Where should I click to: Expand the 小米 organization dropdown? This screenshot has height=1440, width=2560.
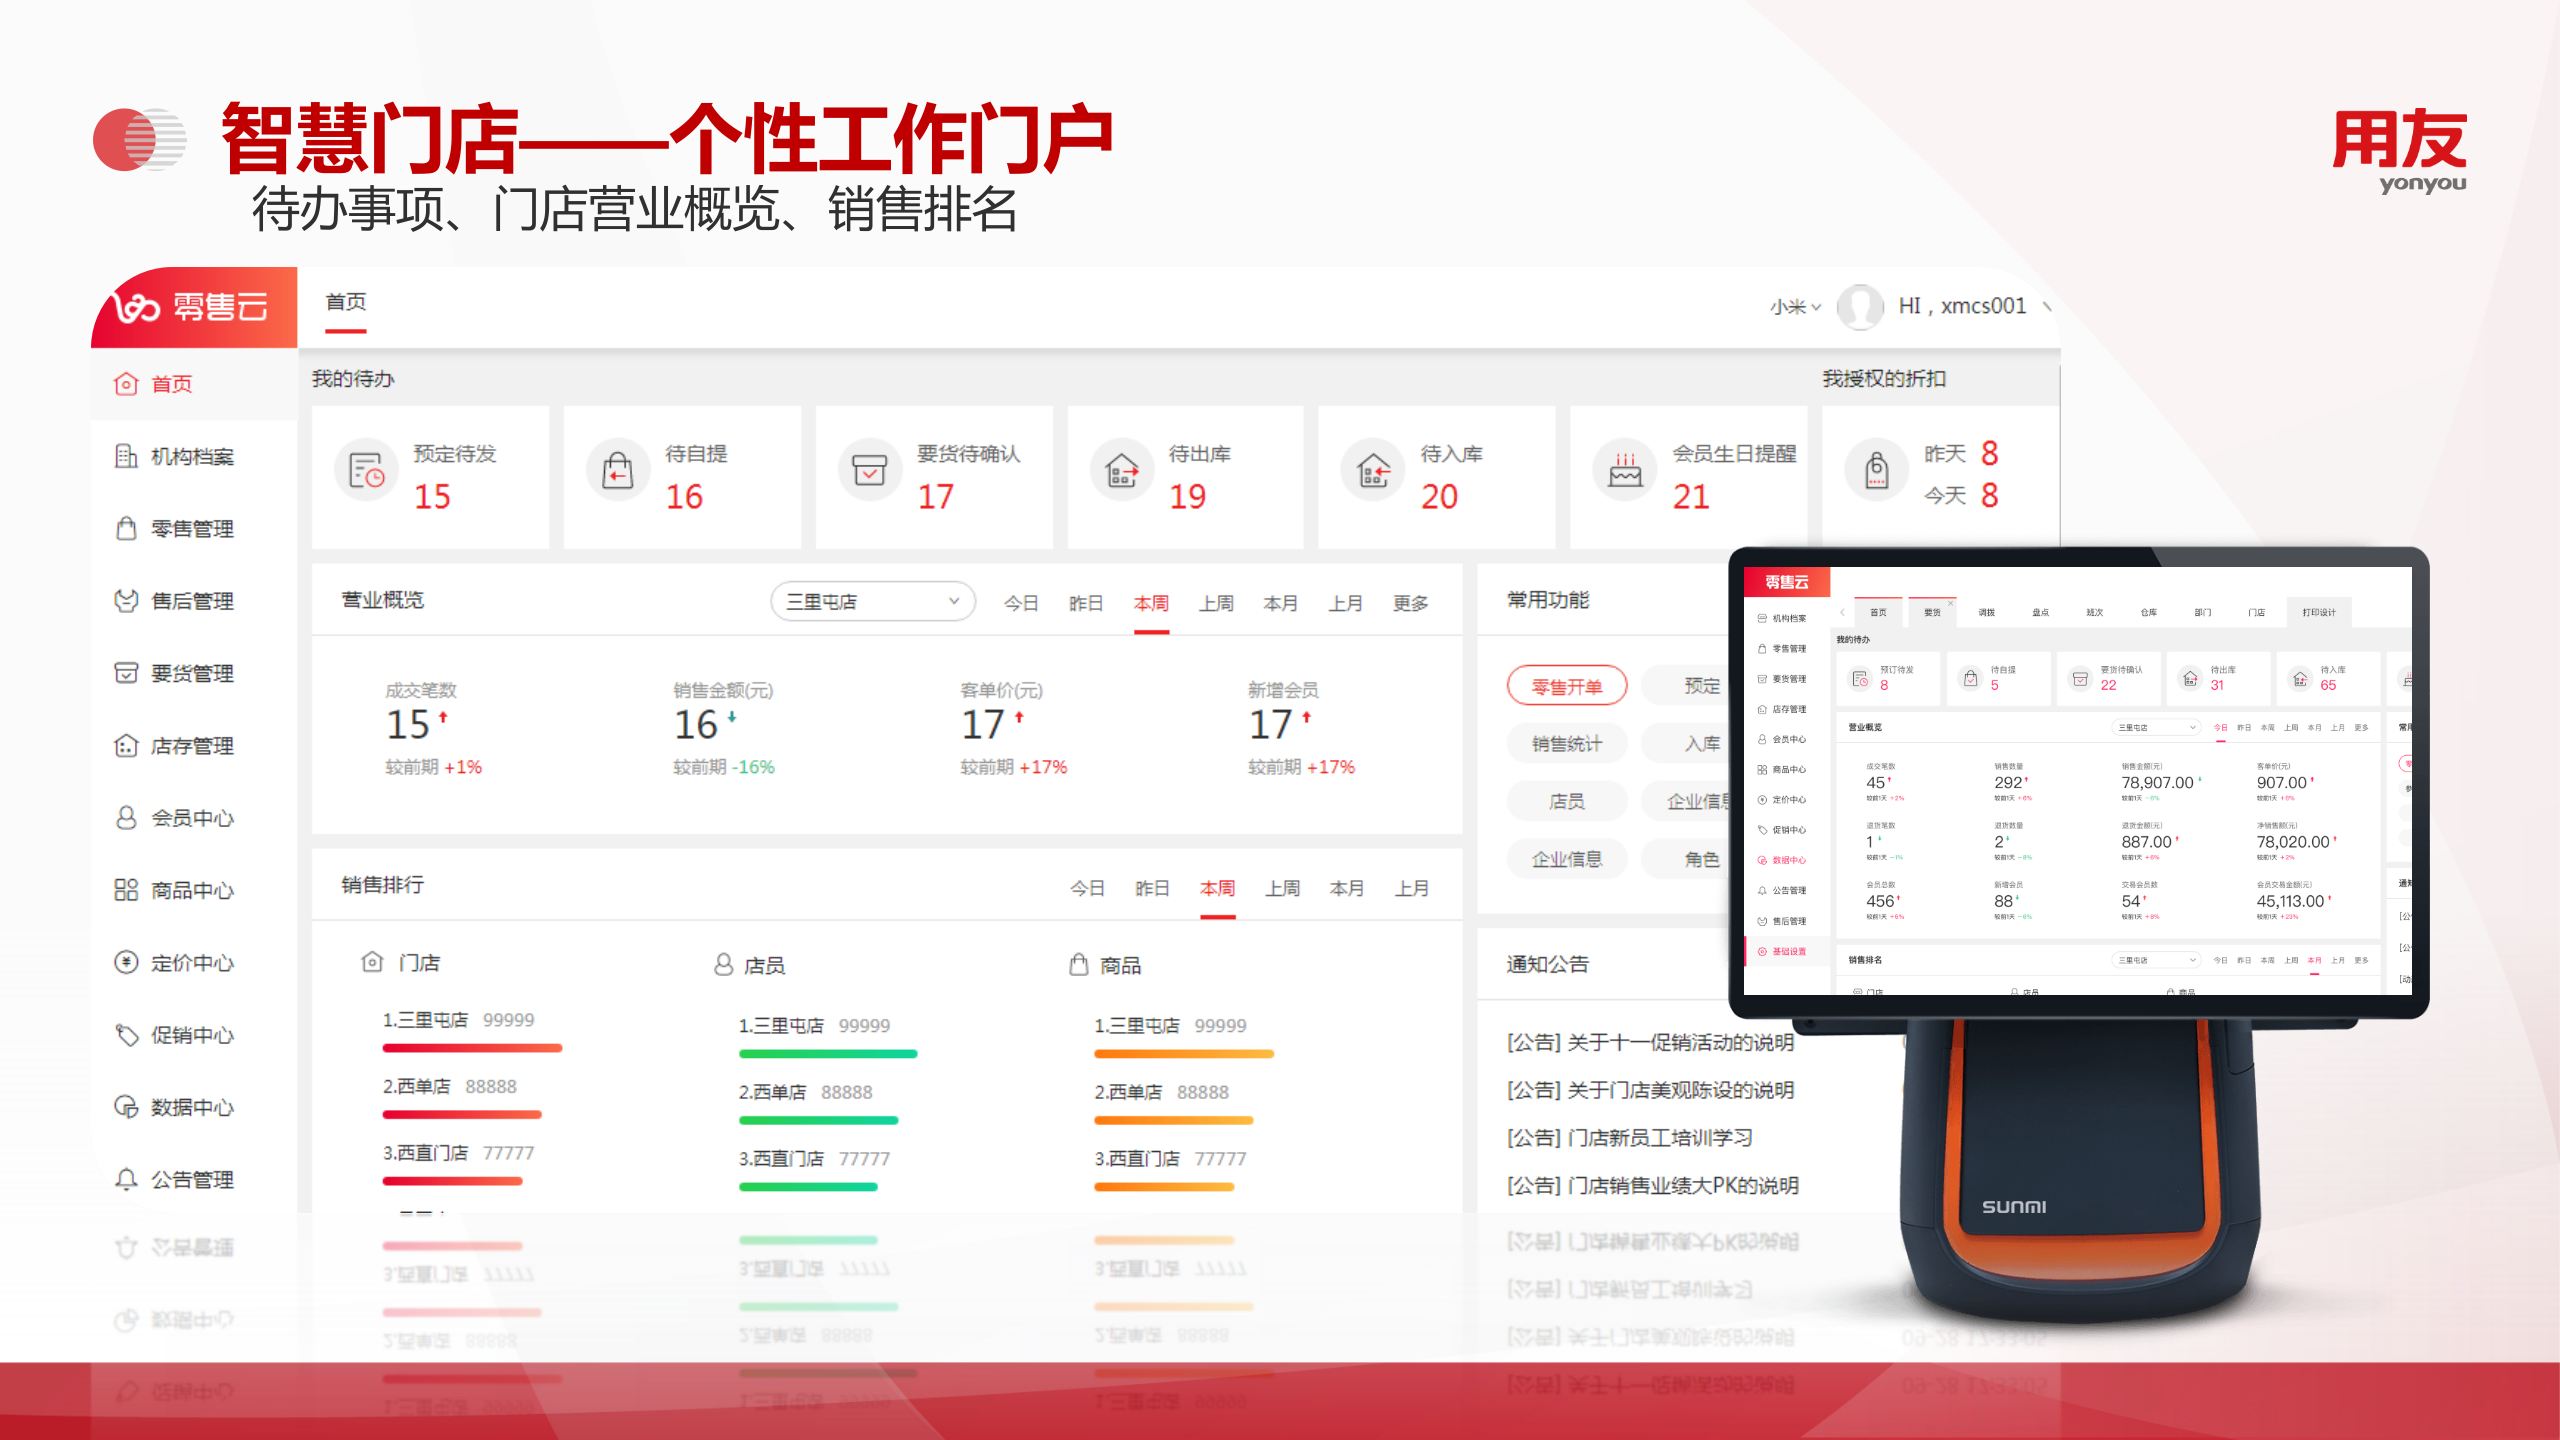pyautogui.click(x=1793, y=307)
